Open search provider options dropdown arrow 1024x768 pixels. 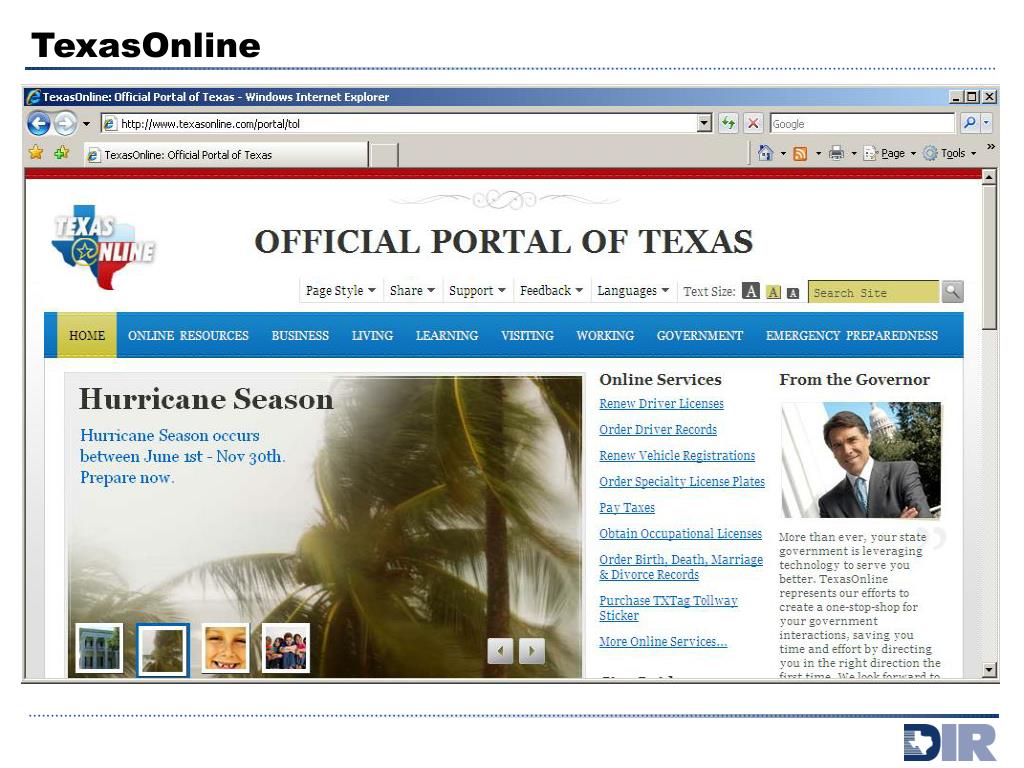[986, 123]
